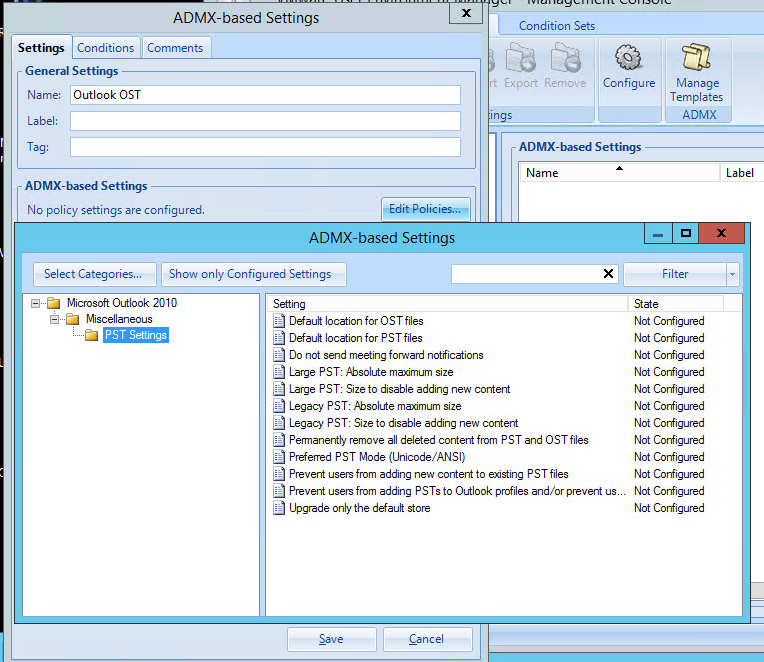764x662 pixels.
Task: Click icon of Prevent users adding new content
Action: pos(279,474)
